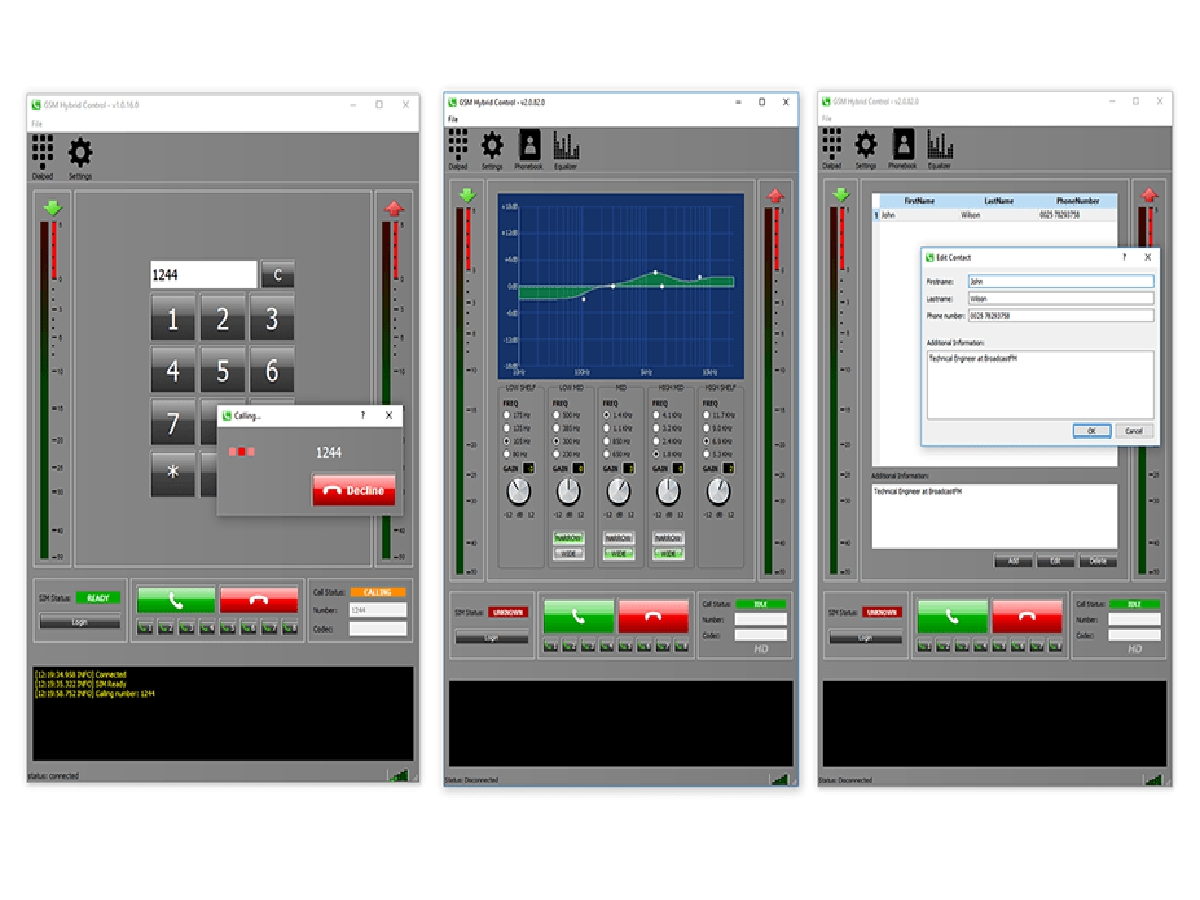
Task: Click the LastName column header in the phonebook
Action: 1000,201
